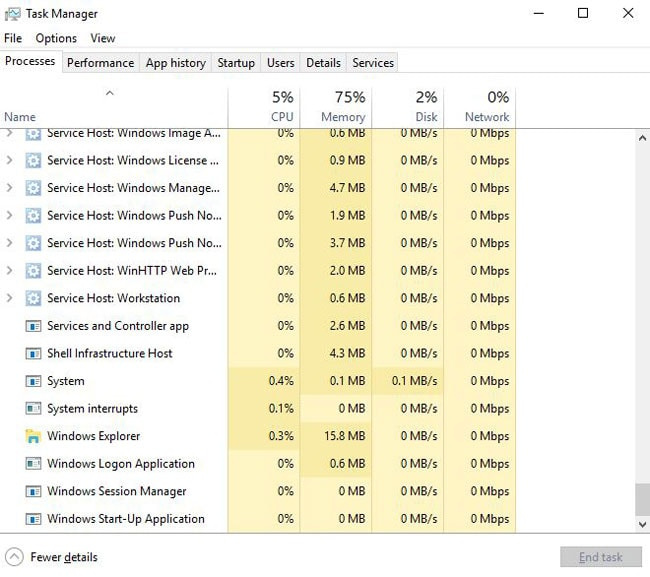The height and width of the screenshot is (577, 650).
Task: Open the View menu
Action: 103,38
